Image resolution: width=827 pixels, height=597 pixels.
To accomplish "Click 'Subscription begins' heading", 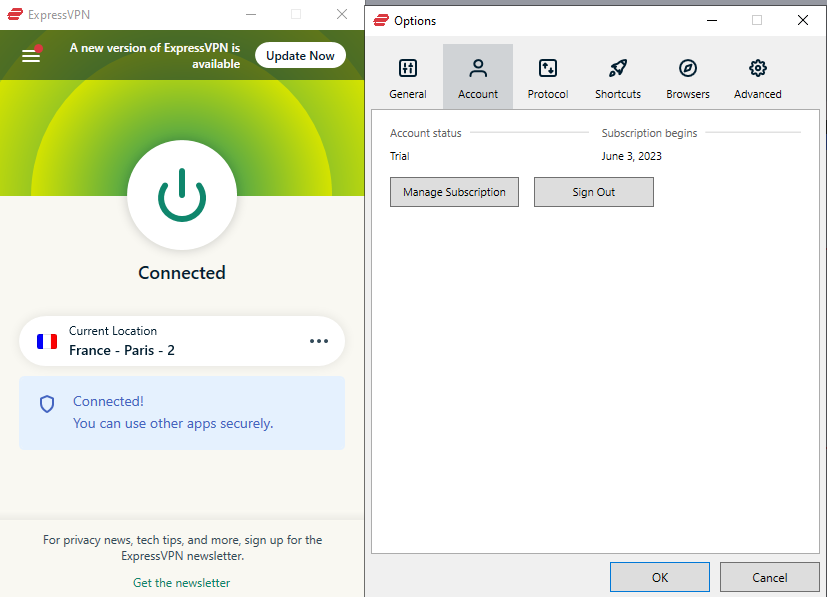I will click(x=649, y=133).
